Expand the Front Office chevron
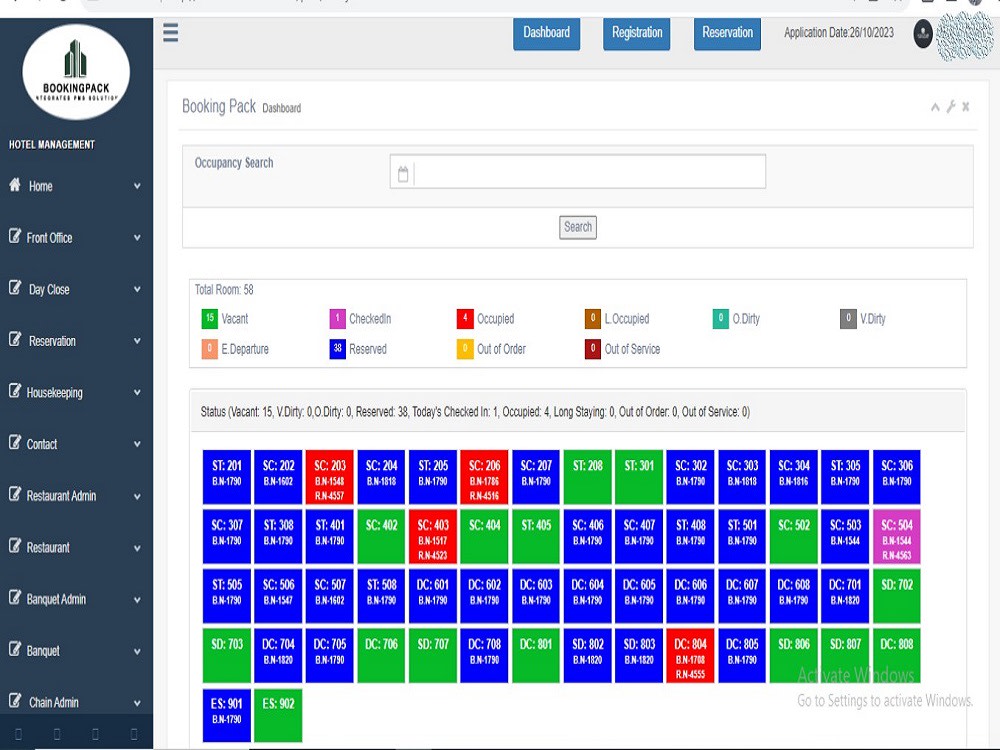 click(x=137, y=238)
